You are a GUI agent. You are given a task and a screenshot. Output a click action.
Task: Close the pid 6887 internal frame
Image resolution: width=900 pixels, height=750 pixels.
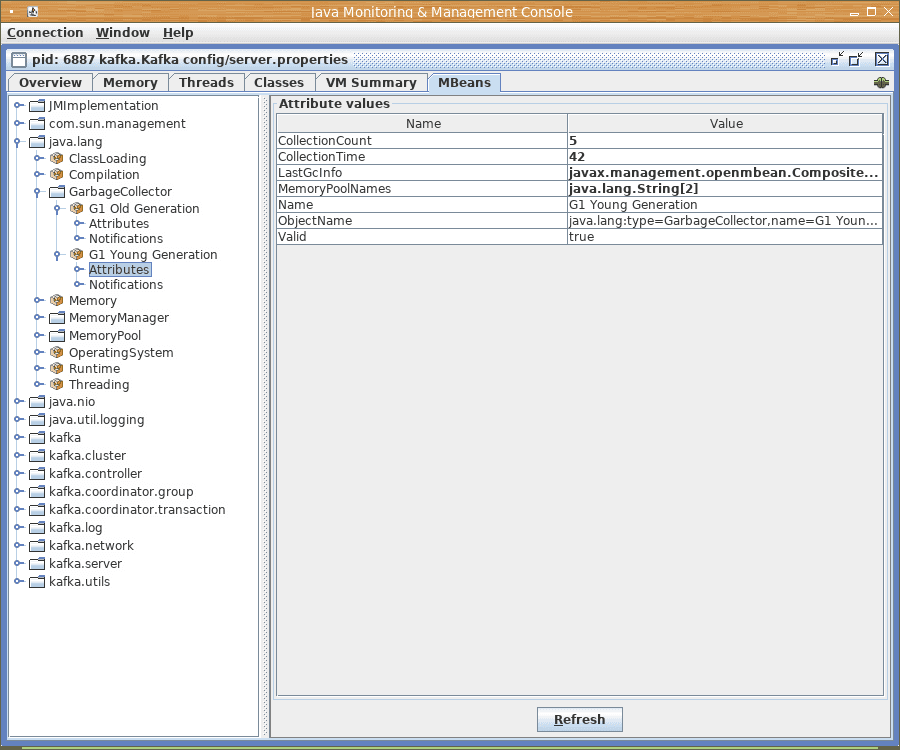click(x=882, y=59)
